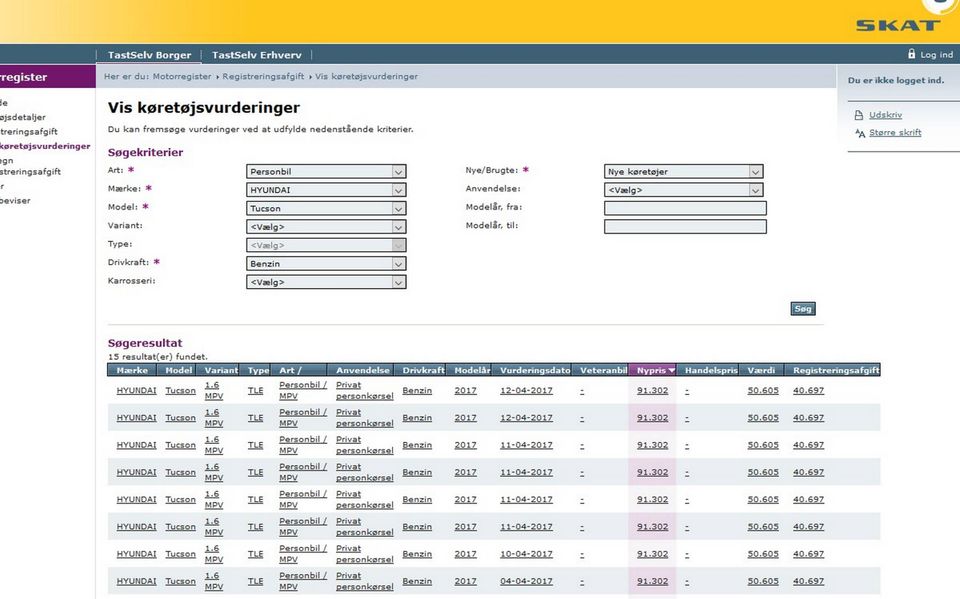Switch to the TastSelv Erhverv tab
Viewport: 960px width, 599px height.
pos(256,55)
